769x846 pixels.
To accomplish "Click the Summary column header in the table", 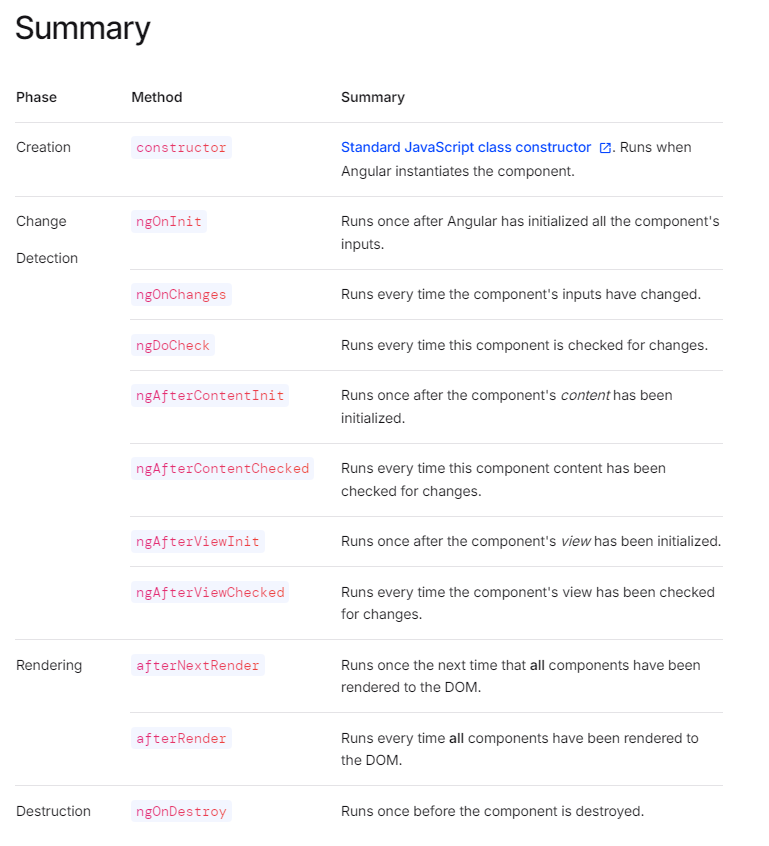I will [373, 97].
